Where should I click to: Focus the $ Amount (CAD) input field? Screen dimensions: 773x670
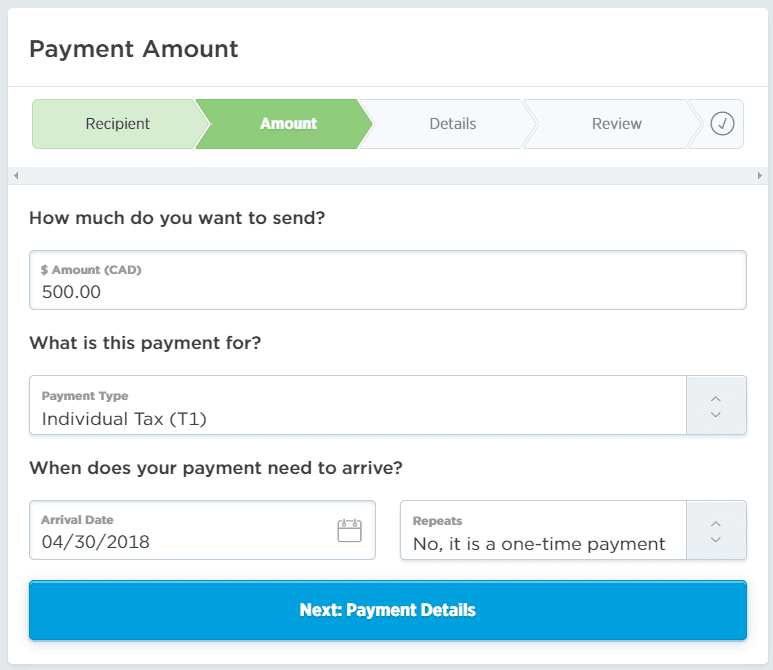(387, 281)
